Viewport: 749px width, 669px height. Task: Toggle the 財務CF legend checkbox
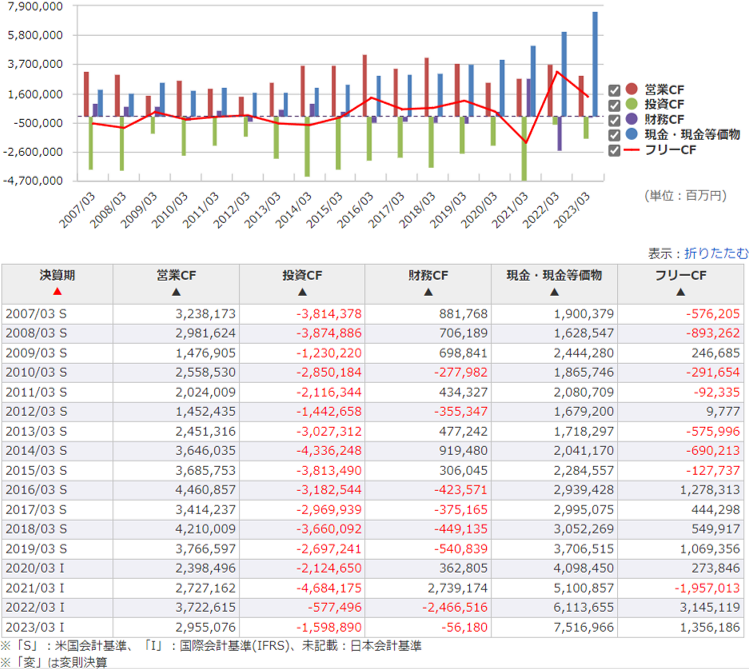point(615,119)
